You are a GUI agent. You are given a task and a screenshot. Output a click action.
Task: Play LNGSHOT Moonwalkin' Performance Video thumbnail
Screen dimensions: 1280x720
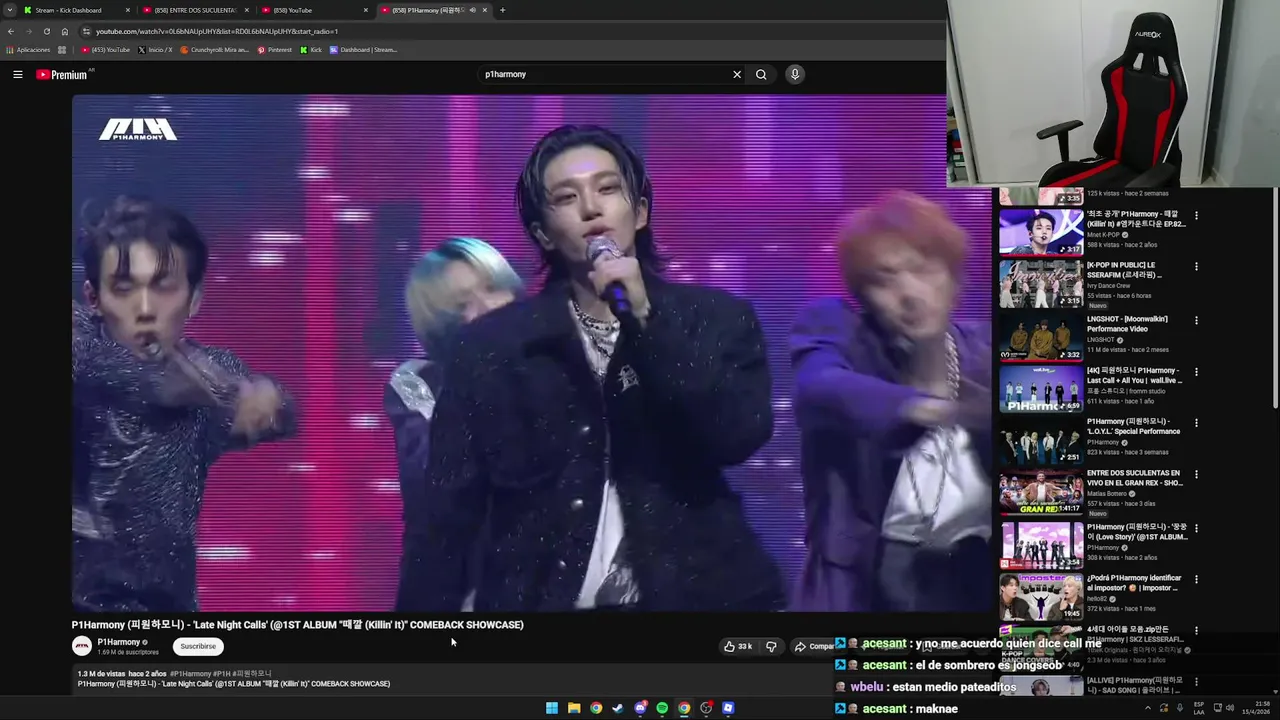click(1041, 337)
